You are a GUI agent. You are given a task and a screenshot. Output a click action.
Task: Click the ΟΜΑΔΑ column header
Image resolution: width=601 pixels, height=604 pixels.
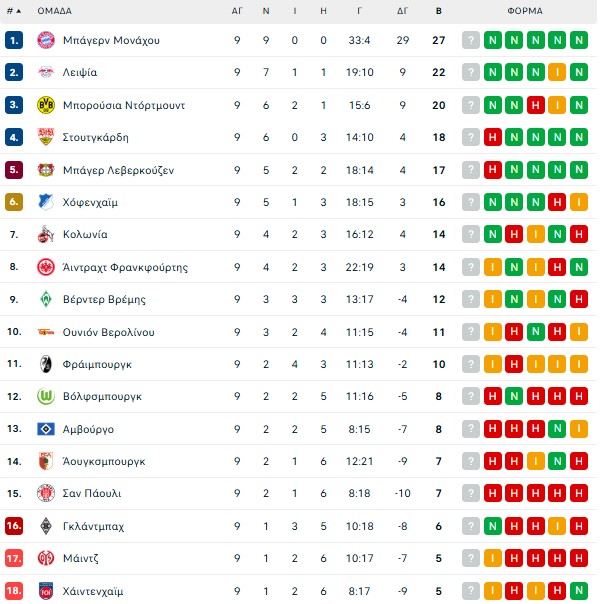click(54, 12)
